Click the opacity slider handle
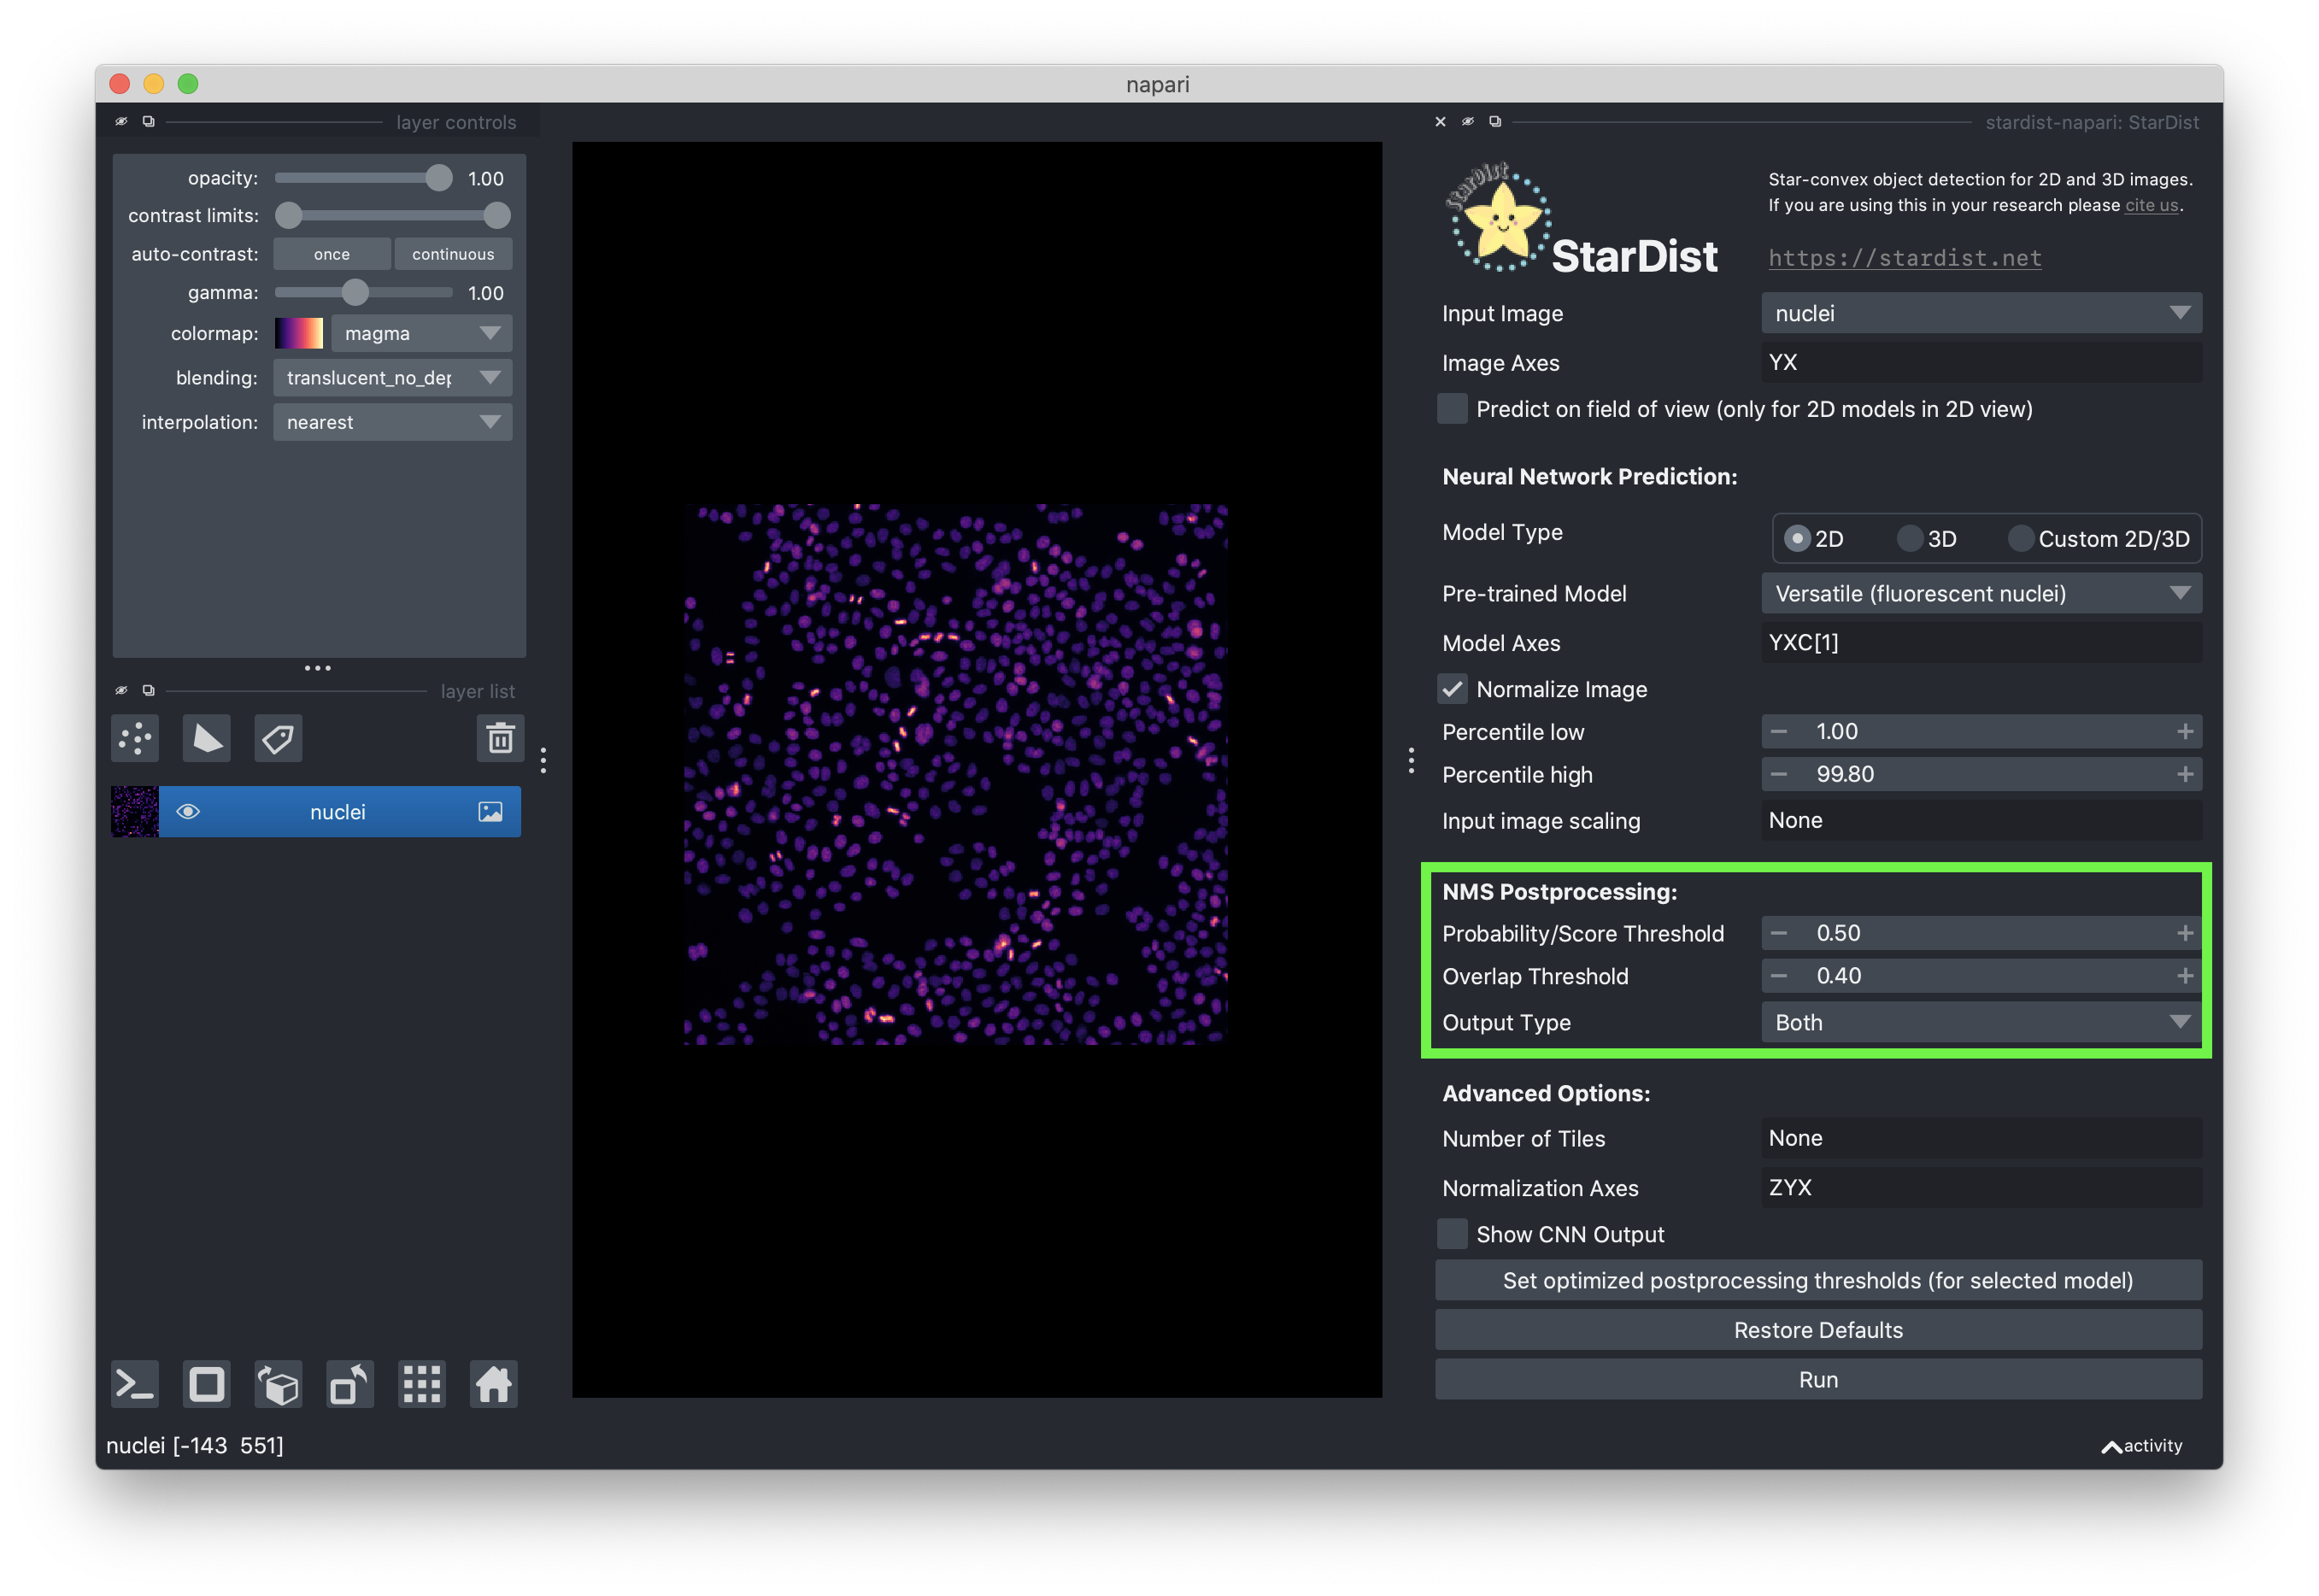The image size is (2319, 1596). click(438, 178)
